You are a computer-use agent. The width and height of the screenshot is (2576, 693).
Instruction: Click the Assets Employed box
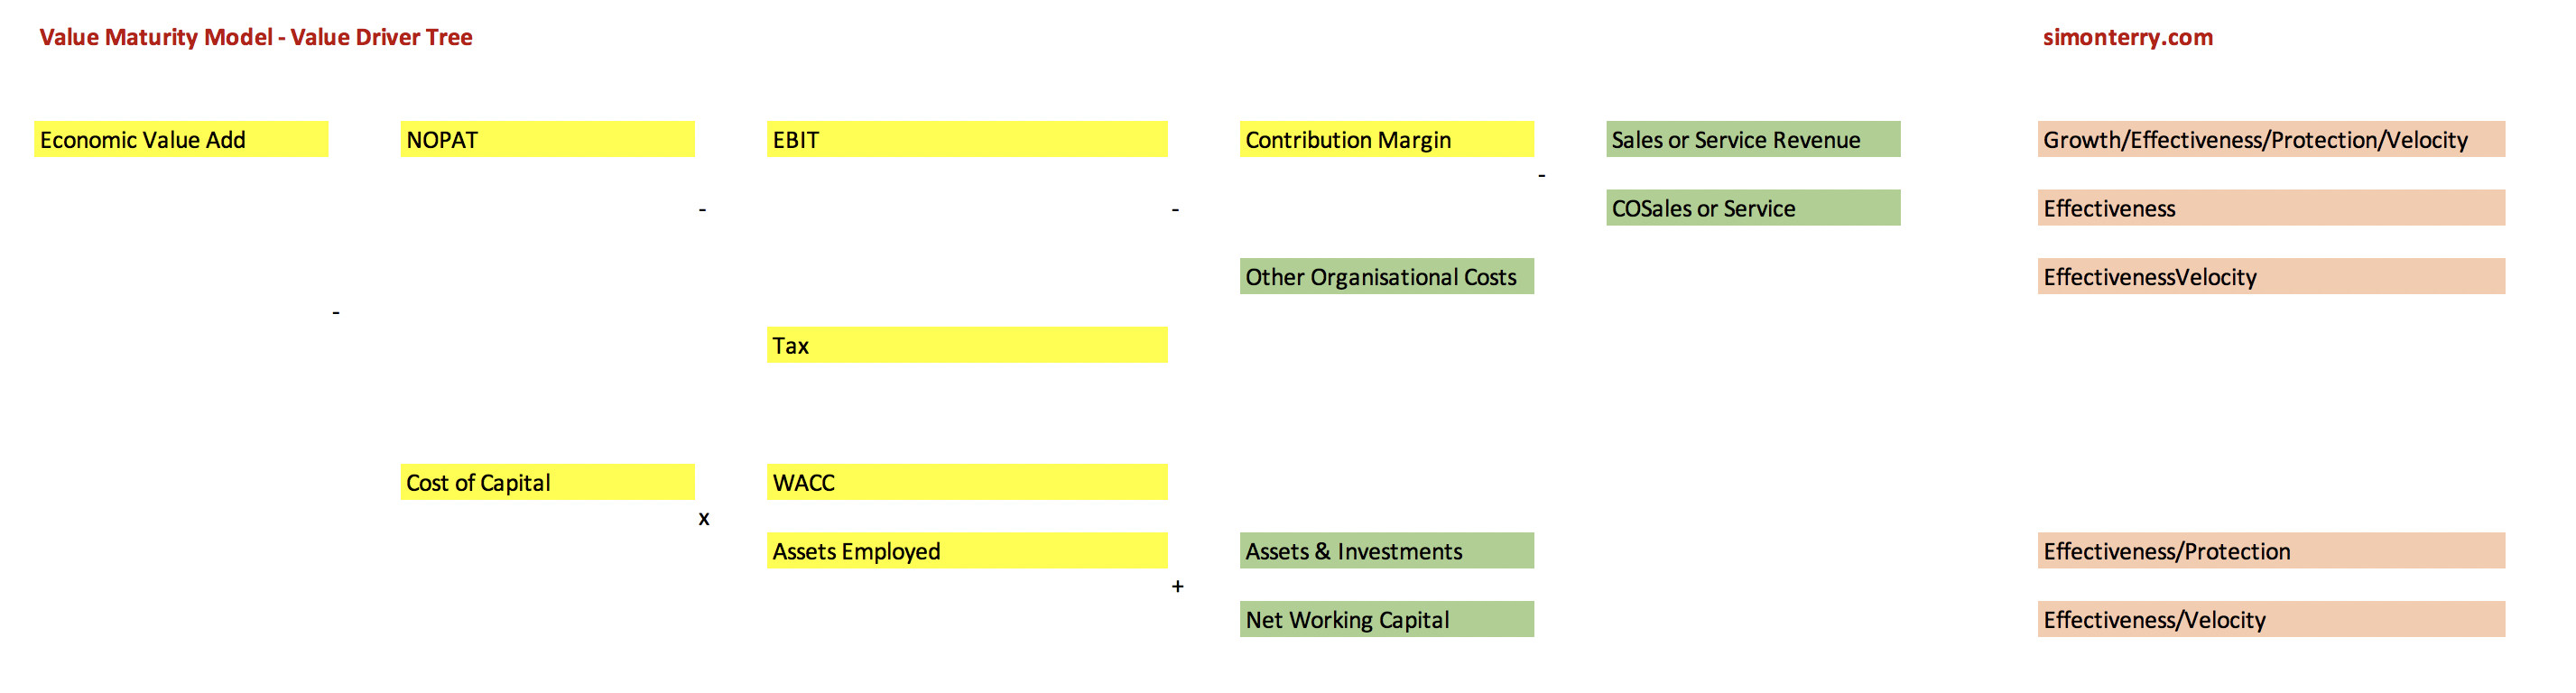click(966, 551)
